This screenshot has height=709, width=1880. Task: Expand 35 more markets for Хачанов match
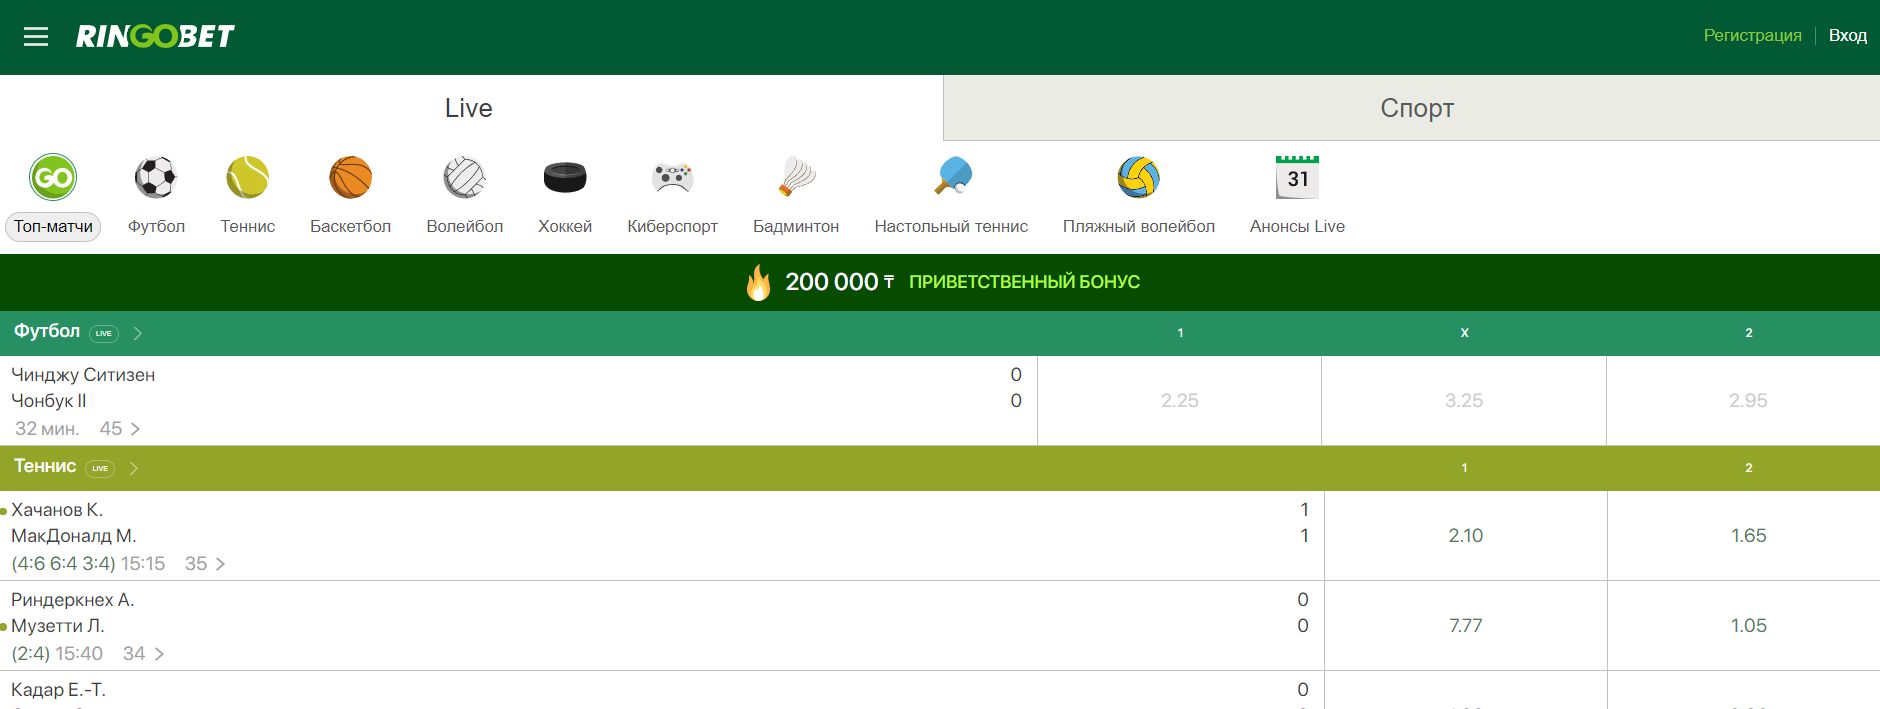coord(205,564)
